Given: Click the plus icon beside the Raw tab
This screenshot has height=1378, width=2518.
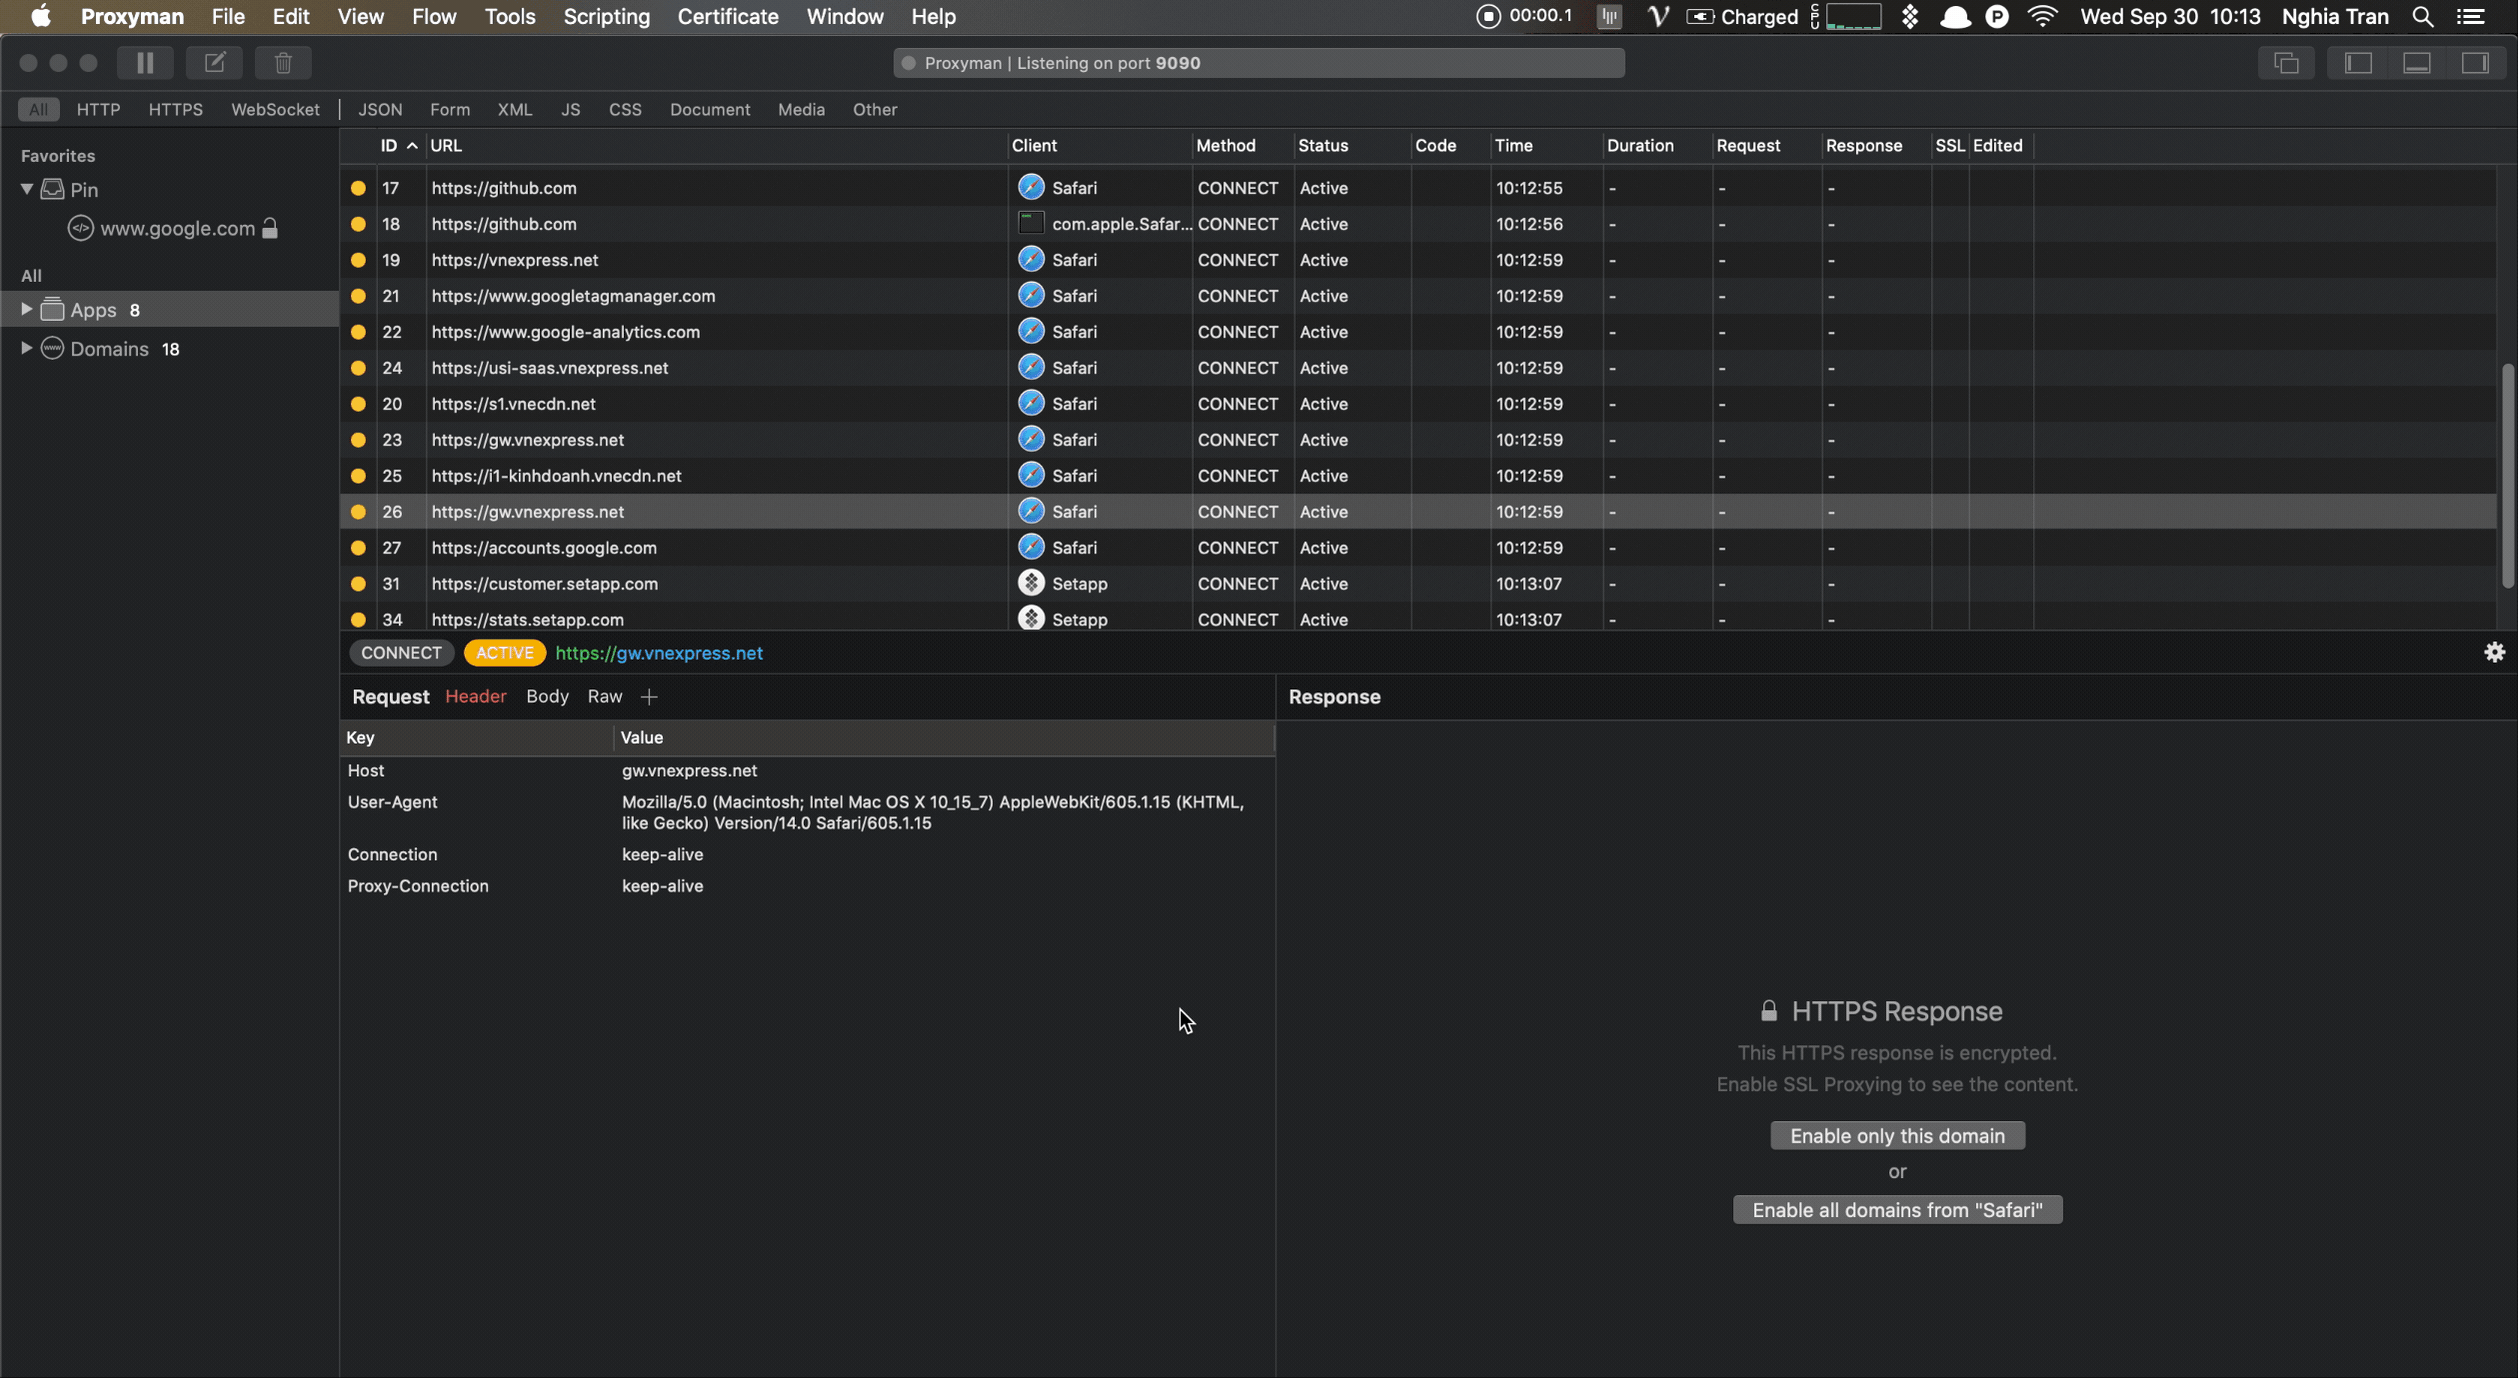Looking at the screenshot, I should point(649,697).
